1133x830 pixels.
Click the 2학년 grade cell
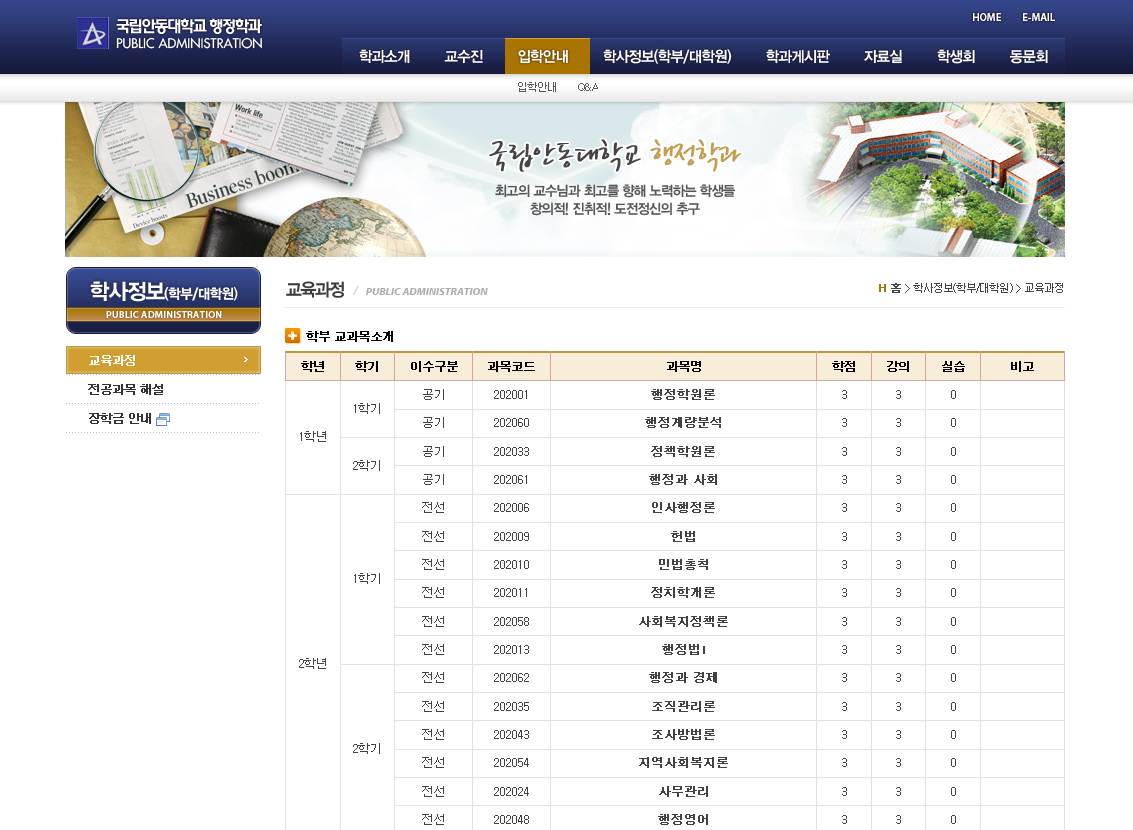[x=313, y=663]
